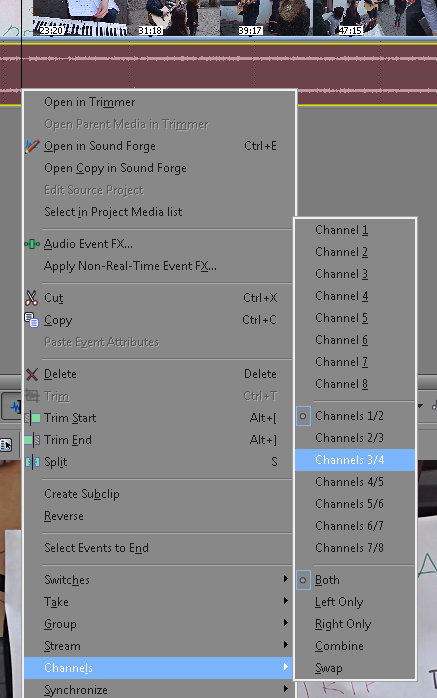
Task: Expand the Stream submenu arrow
Action: [286, 645]
